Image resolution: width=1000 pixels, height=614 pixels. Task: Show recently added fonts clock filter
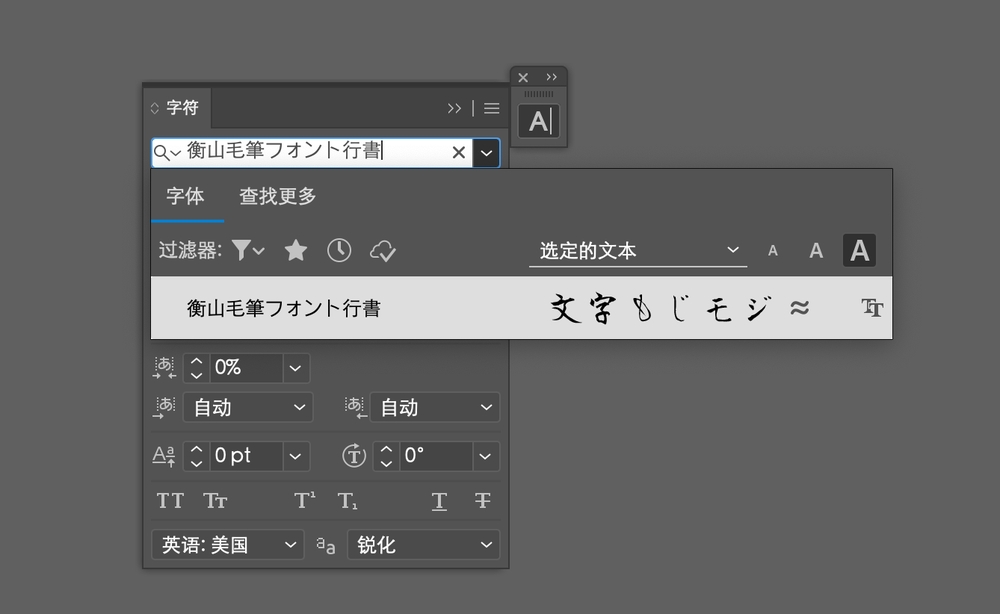tap(339, 250)
